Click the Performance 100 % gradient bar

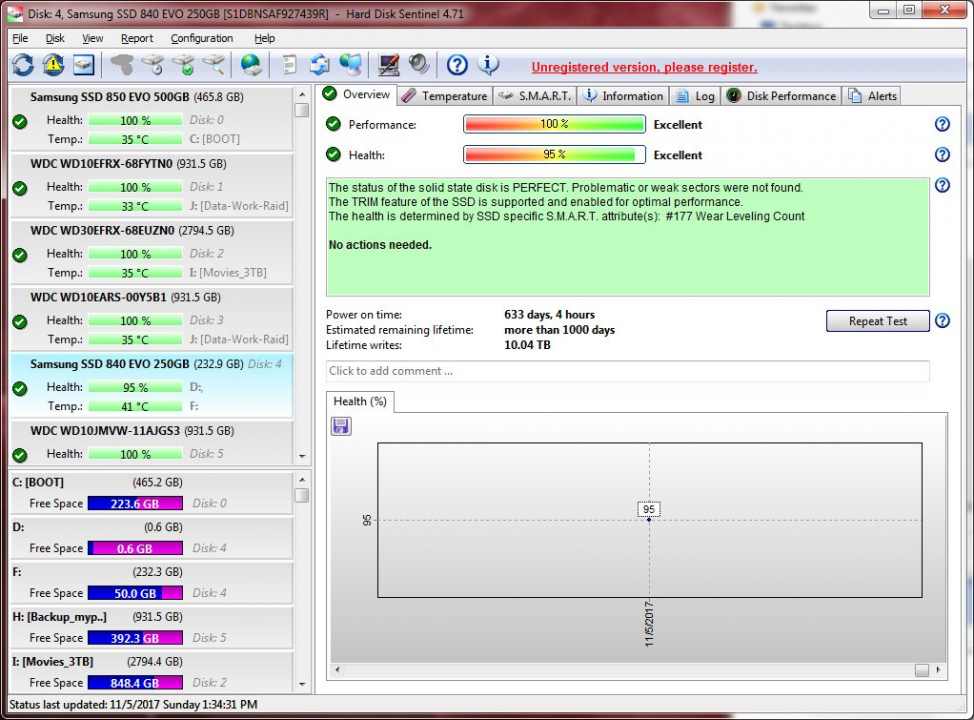click(x=554, y=124)
